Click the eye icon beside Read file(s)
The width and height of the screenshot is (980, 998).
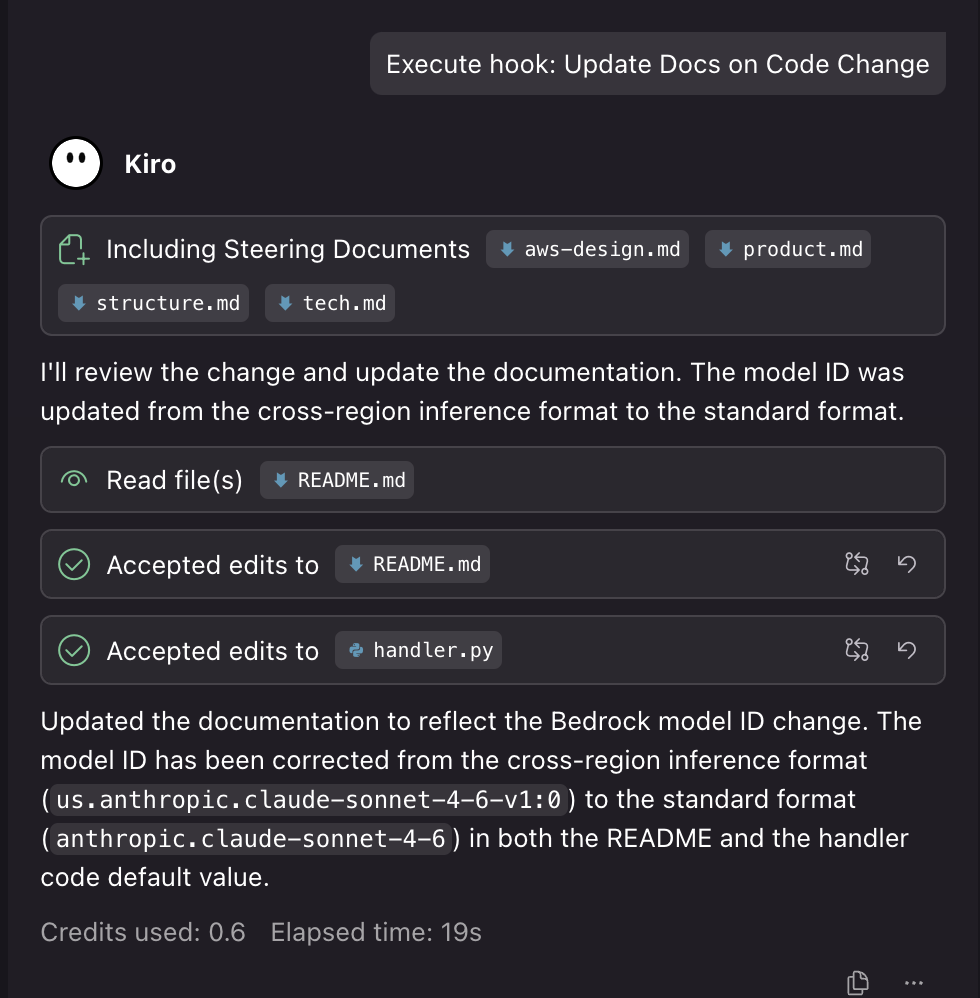[x=74, y=480]
